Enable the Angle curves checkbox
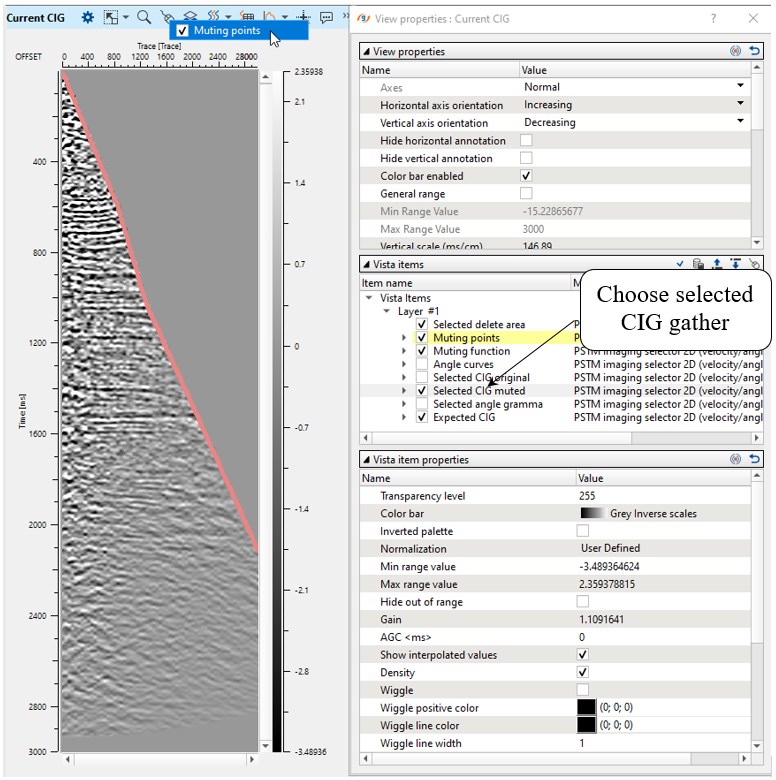 422,365
